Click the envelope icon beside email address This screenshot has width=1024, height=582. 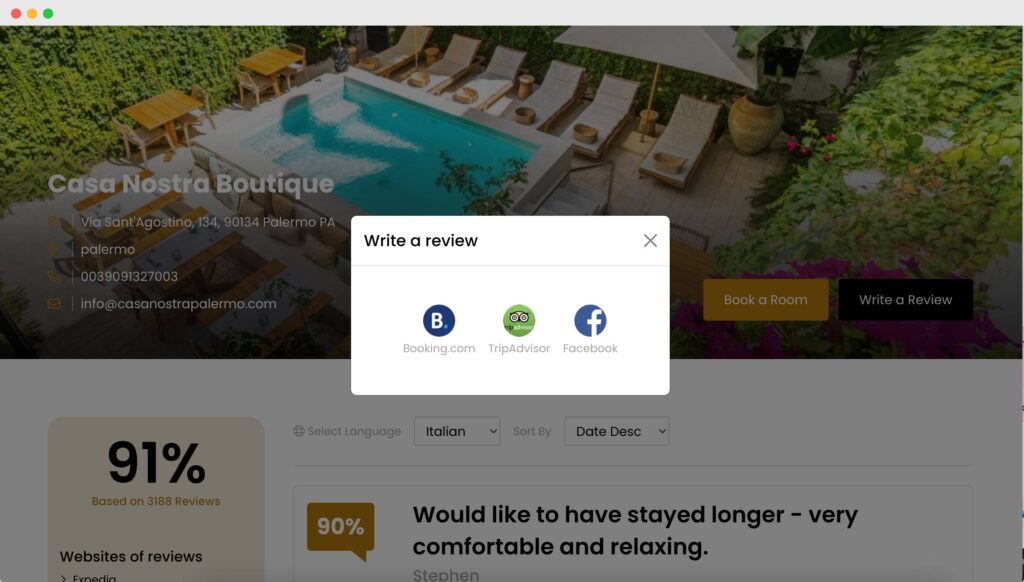tap(54, 304)
